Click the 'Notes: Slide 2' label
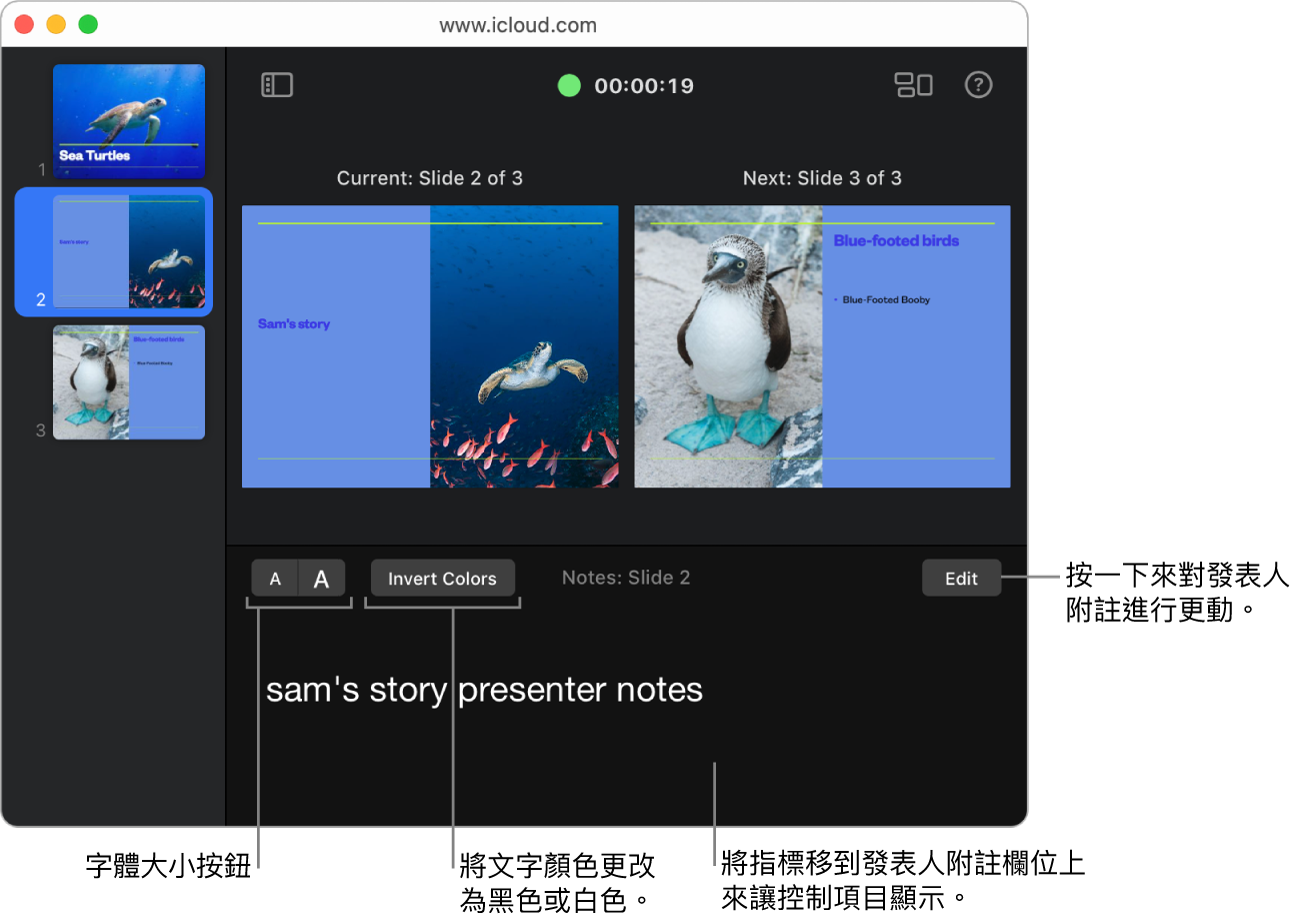1311x924 pixels. tap(626, 577)
